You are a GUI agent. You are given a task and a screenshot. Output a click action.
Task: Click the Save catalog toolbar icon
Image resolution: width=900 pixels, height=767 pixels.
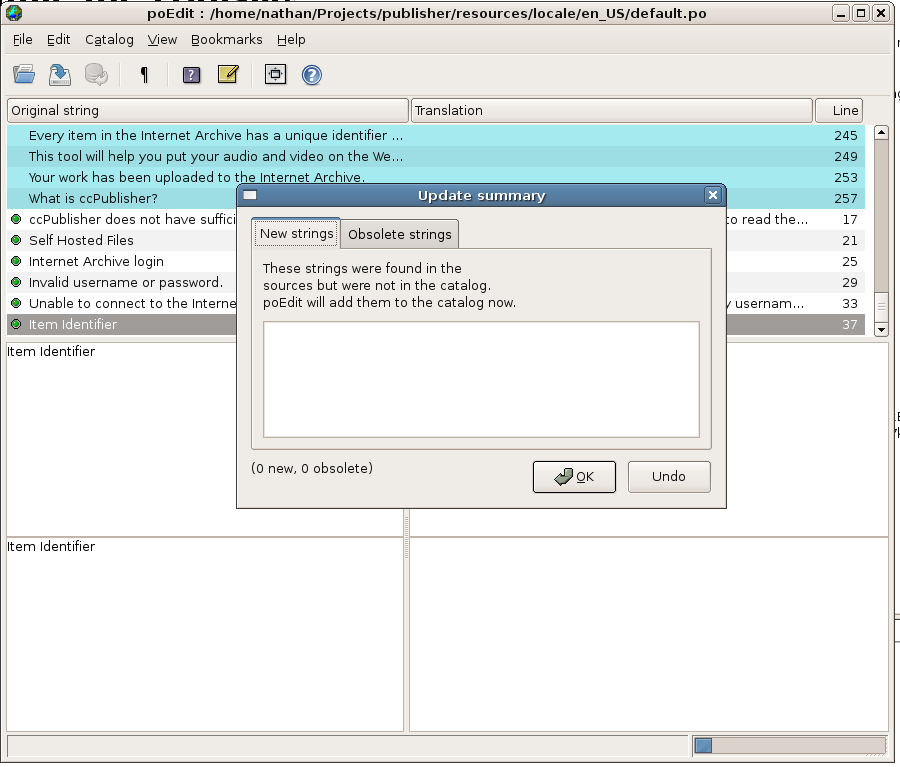point(60,75)
